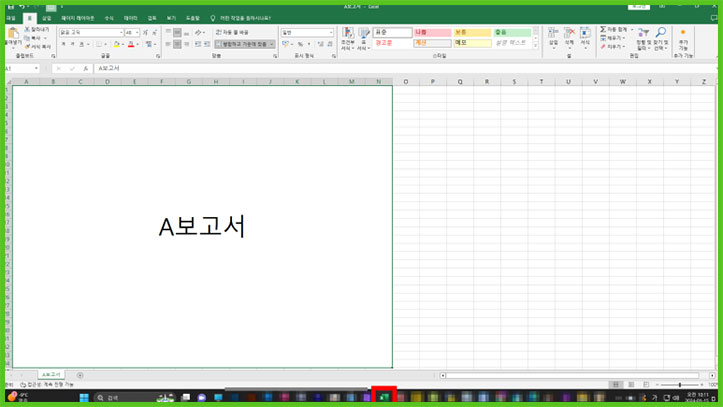This screenshot has height=407, width=723.
Task: Click the Copy (복사) button
Action: click(36, 38)
